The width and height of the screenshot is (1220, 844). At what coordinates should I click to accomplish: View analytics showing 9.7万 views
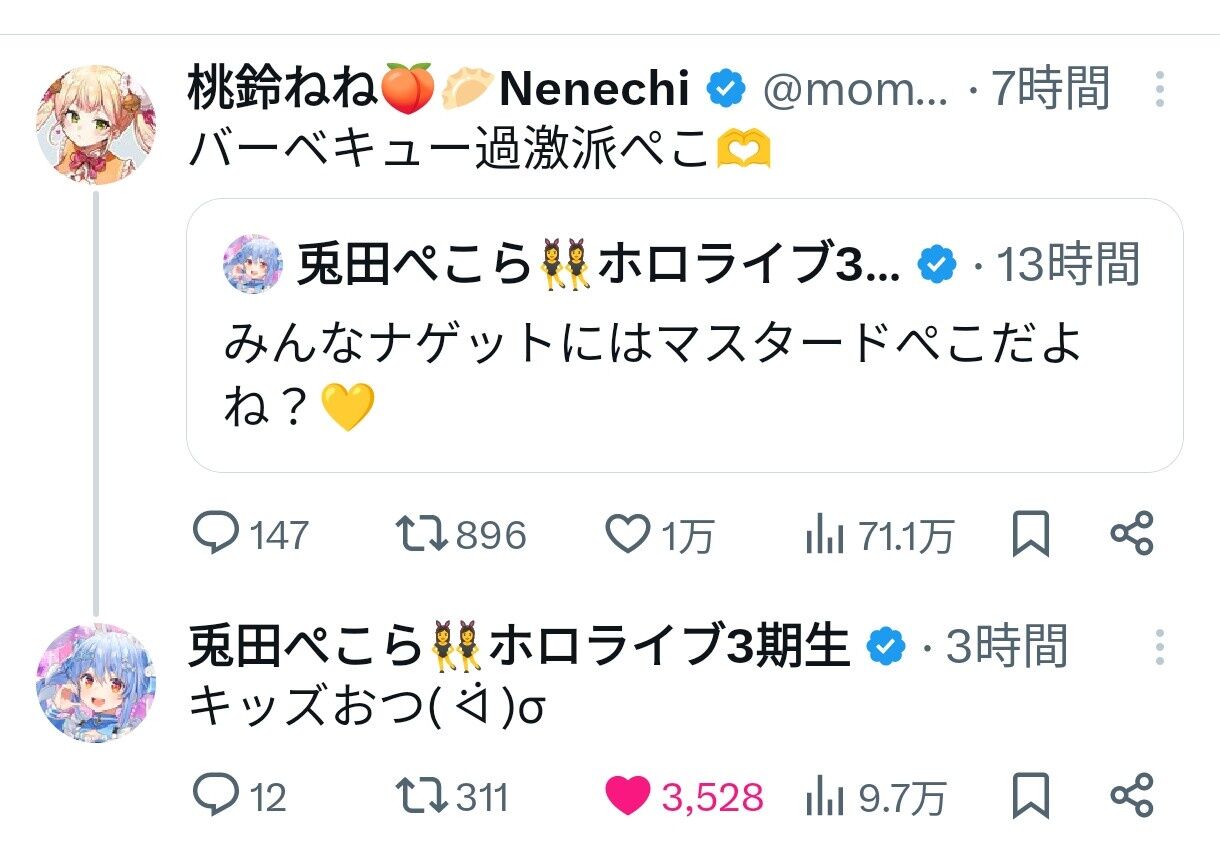click(x=822, y=797)
